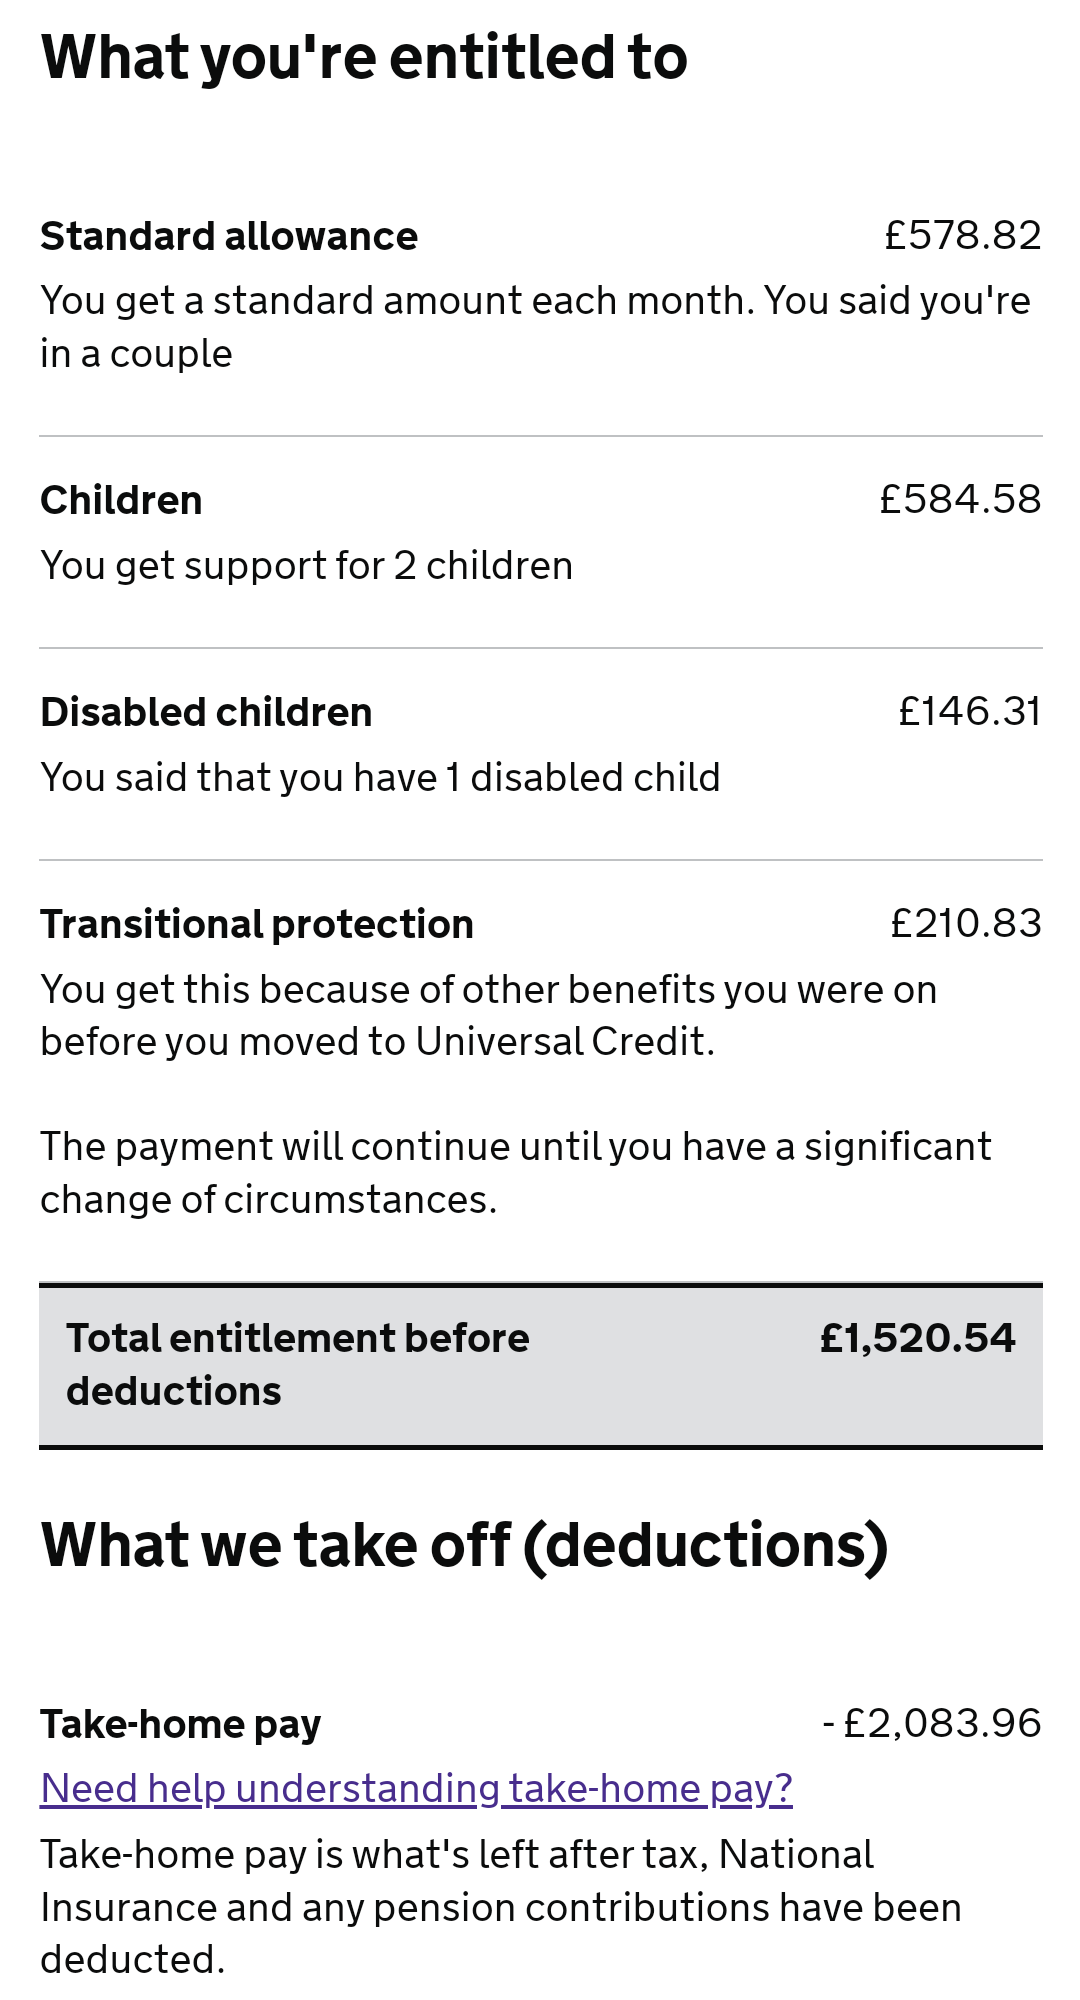The height and width of the screenshot is (2000, 1080).
Task: Select the 'Transitional protection' row title
Action: click(x=257, y=924)
